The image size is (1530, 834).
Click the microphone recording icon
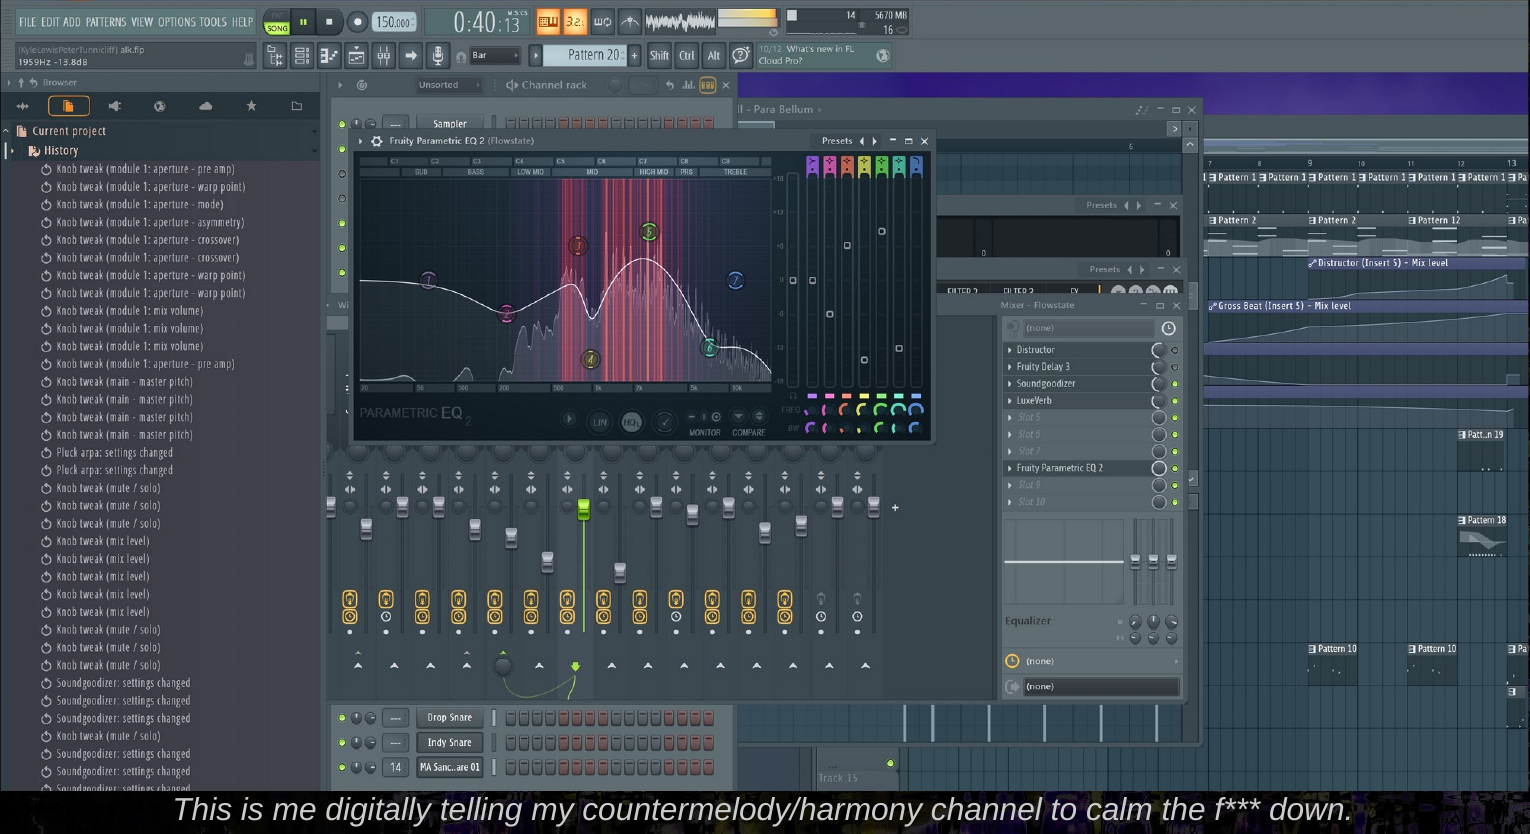click(437, 56)
